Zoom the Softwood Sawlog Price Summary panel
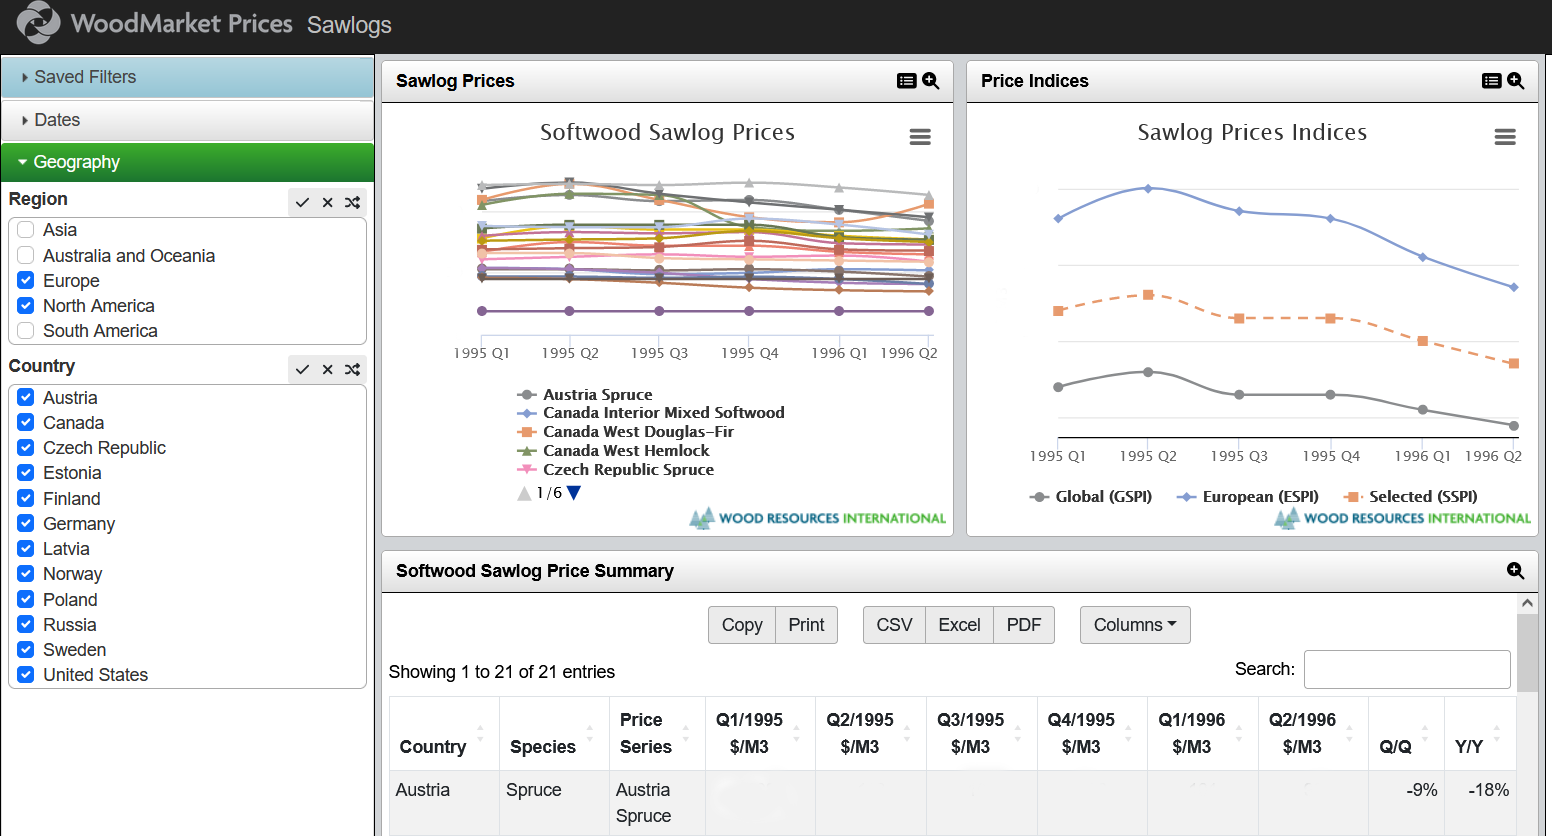1552x836 pixels. coord(1515,571)
